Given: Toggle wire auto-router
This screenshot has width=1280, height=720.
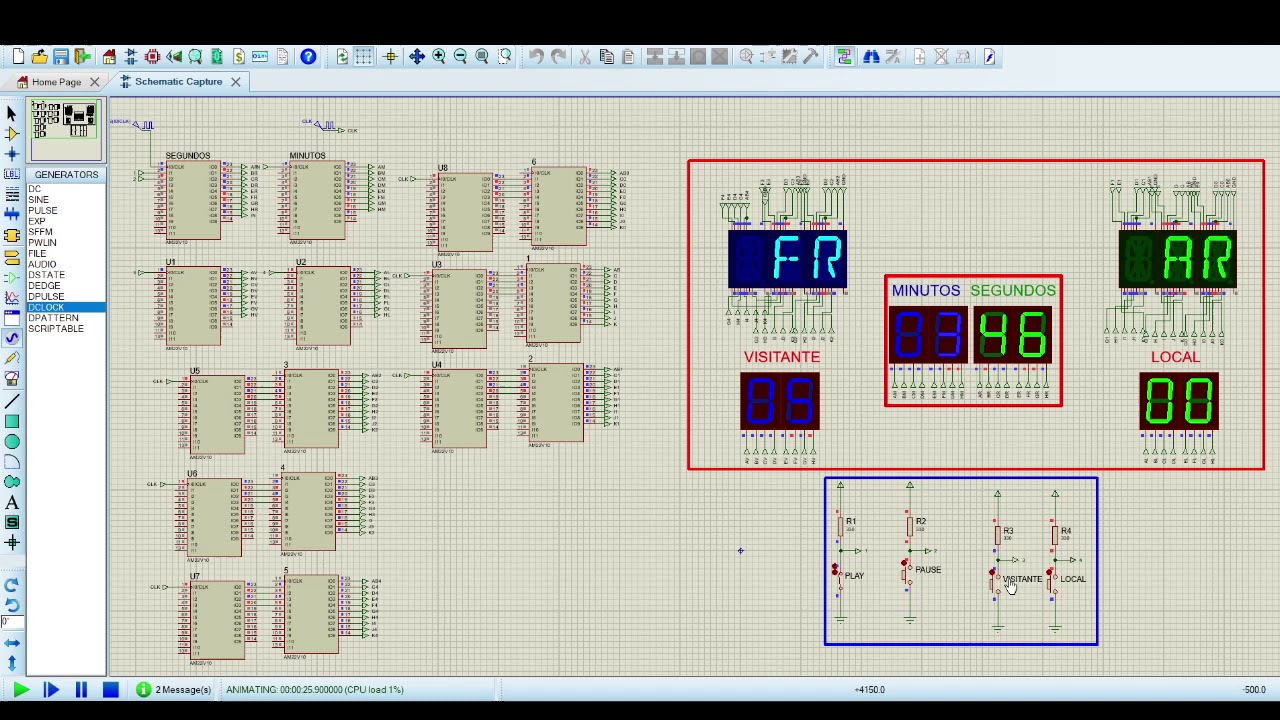Looking at the screenshot, I should click(844, 57).
